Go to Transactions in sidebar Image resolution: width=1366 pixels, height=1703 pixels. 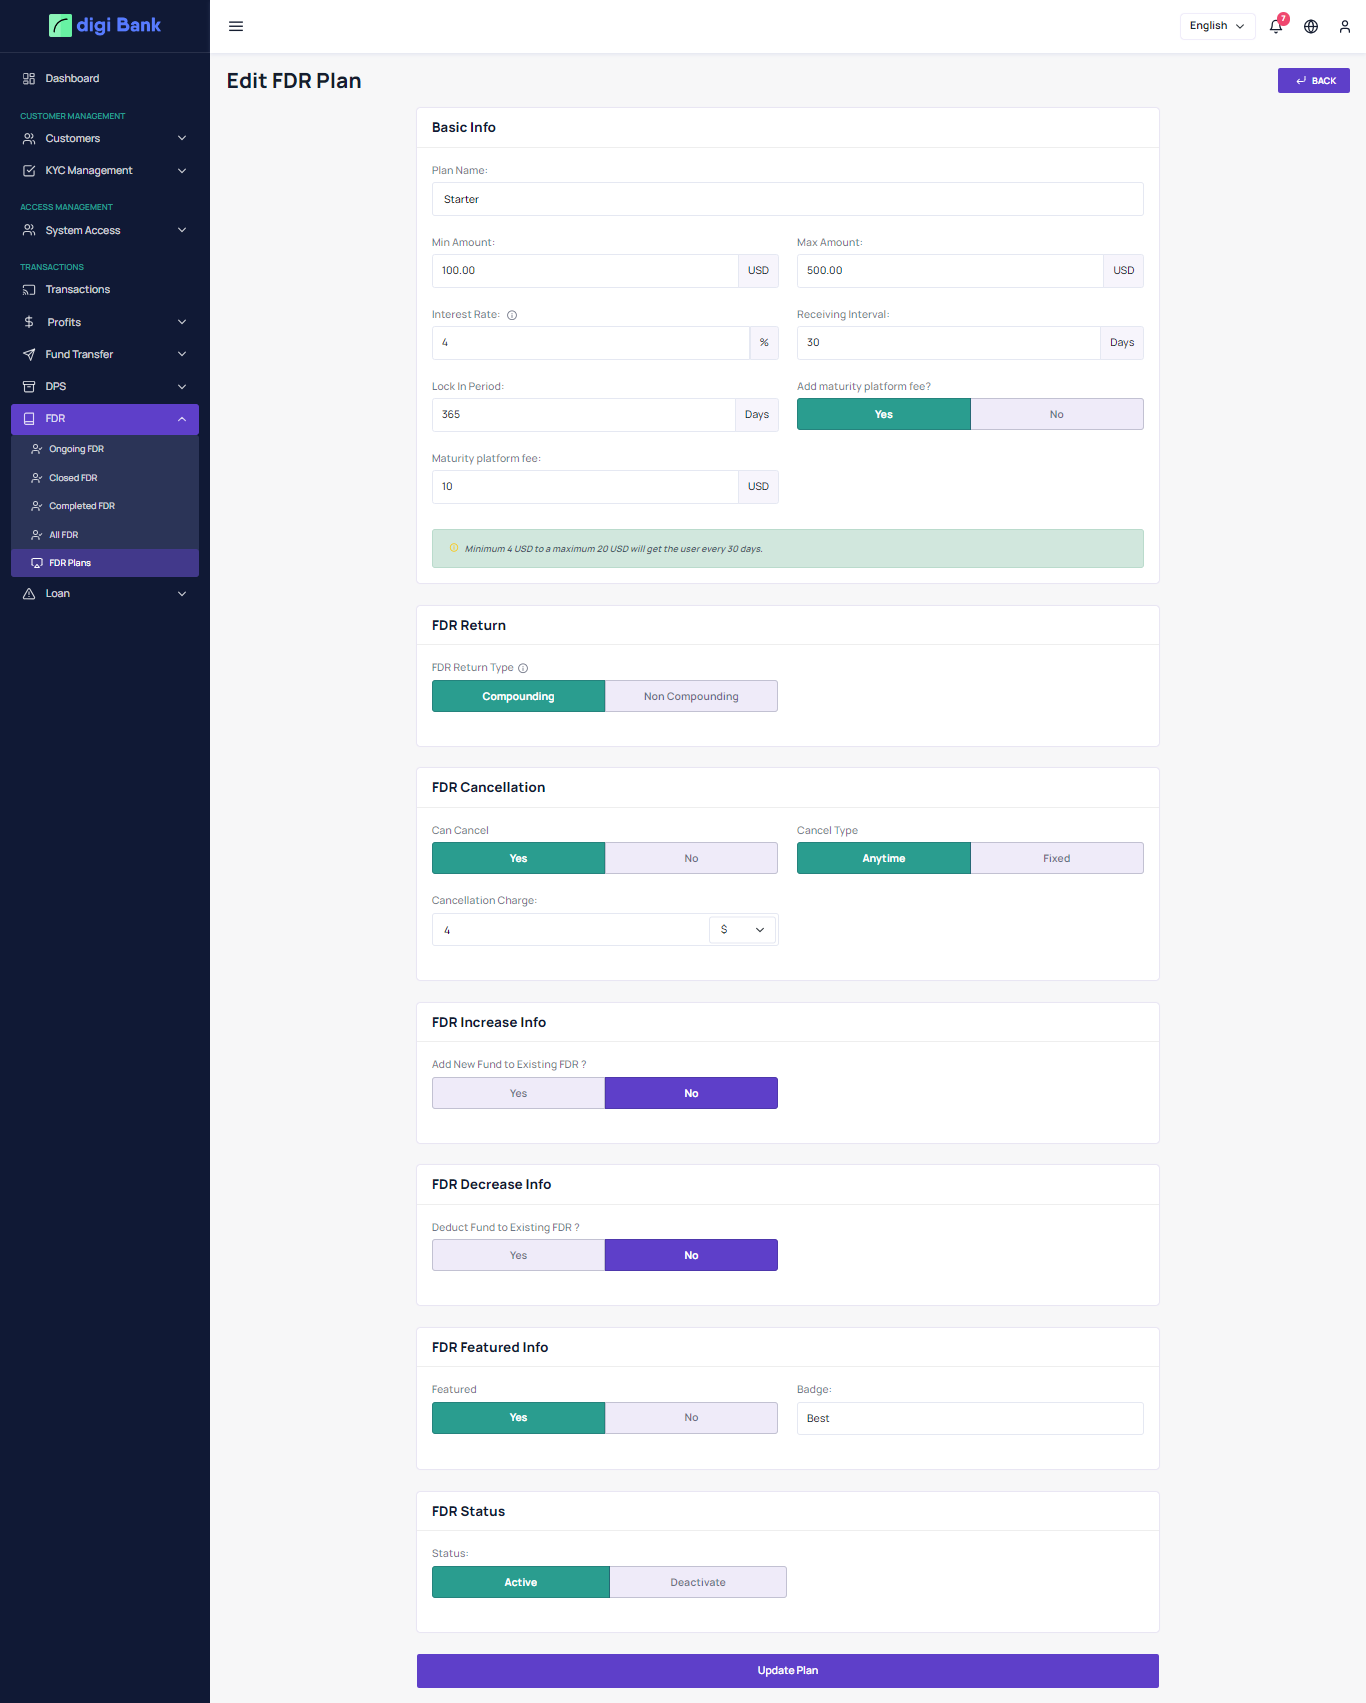(x=77, y=289)
